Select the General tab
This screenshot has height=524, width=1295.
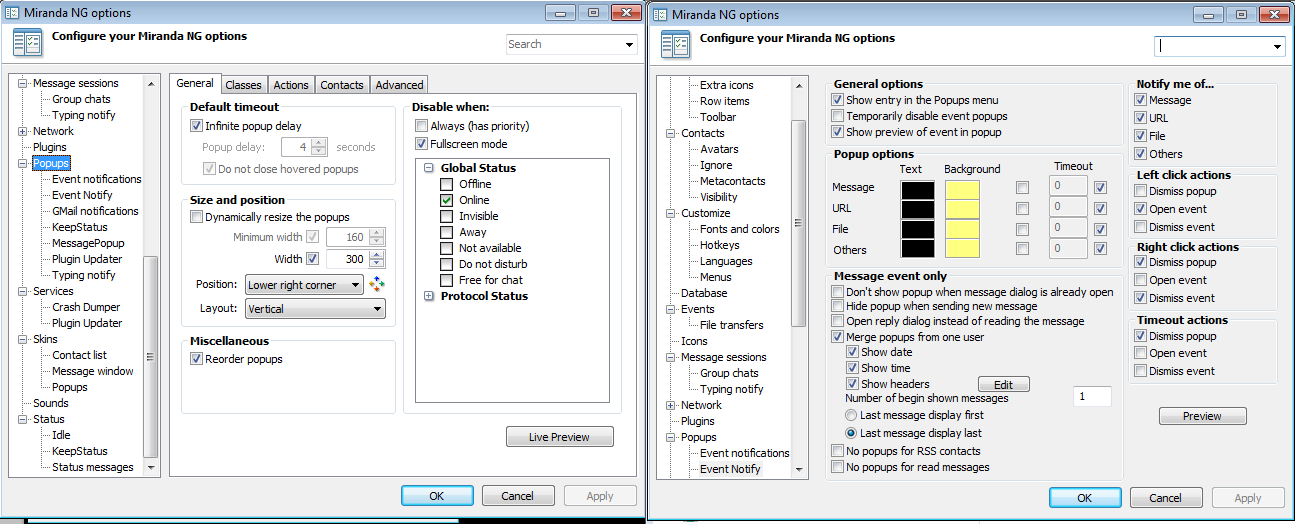coord(195,84)
